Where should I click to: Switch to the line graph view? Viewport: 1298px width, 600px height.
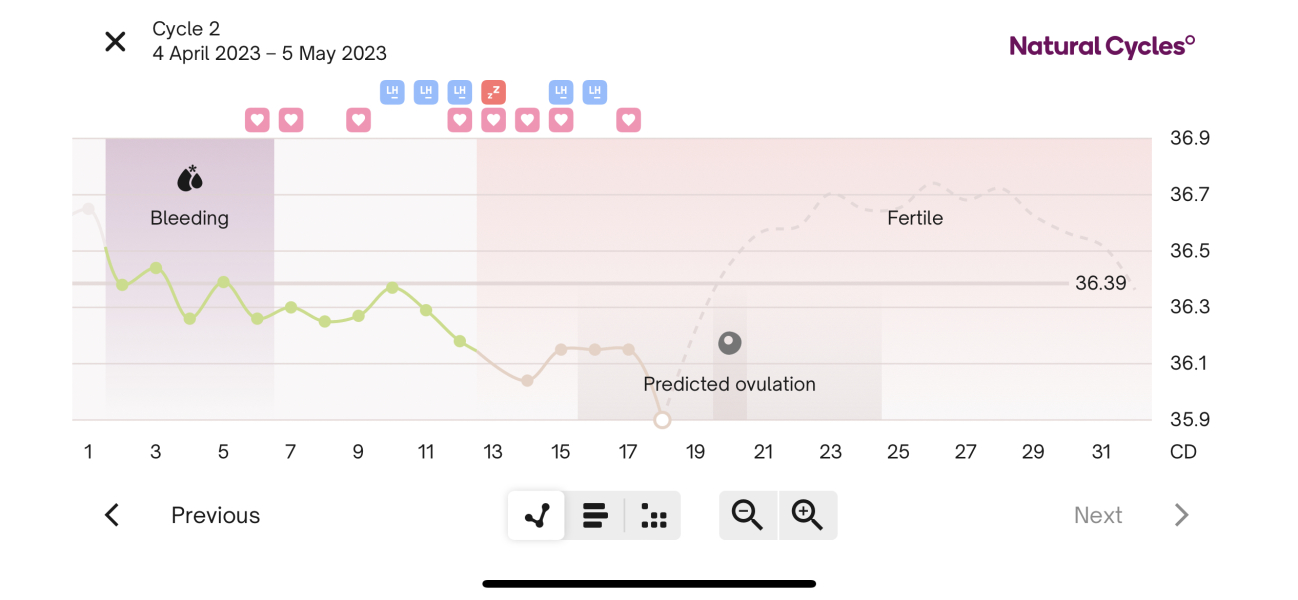pos(537,516)
